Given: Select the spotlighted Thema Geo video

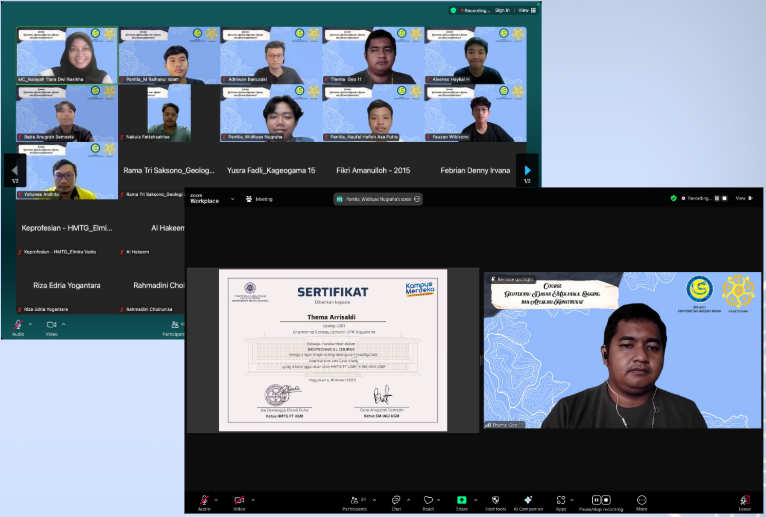Looking at the screenshot, I should tap(622, 350).
